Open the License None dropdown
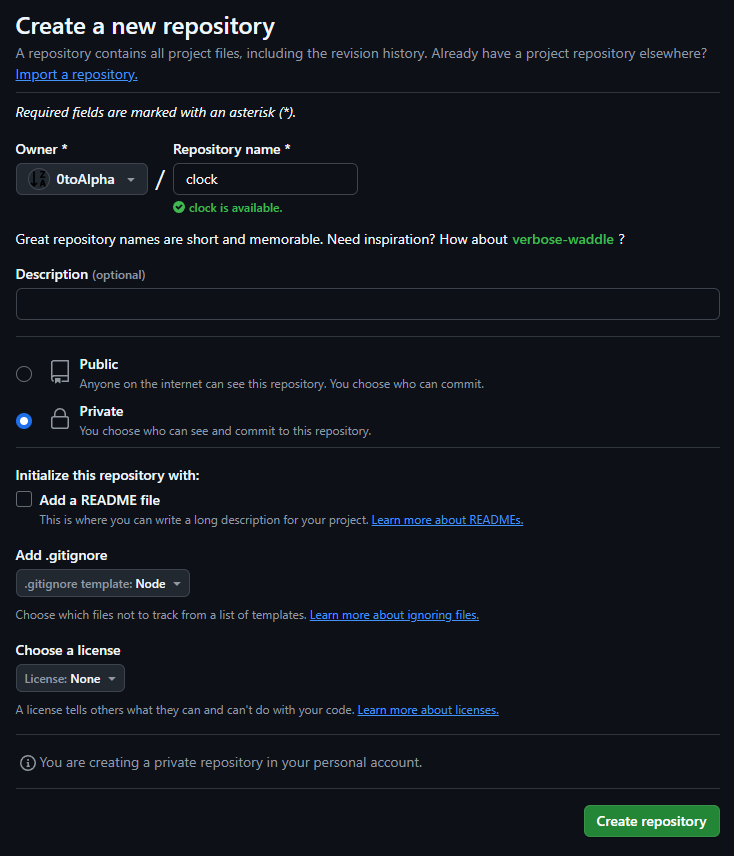Screen dimensions: 734x856 70,677
